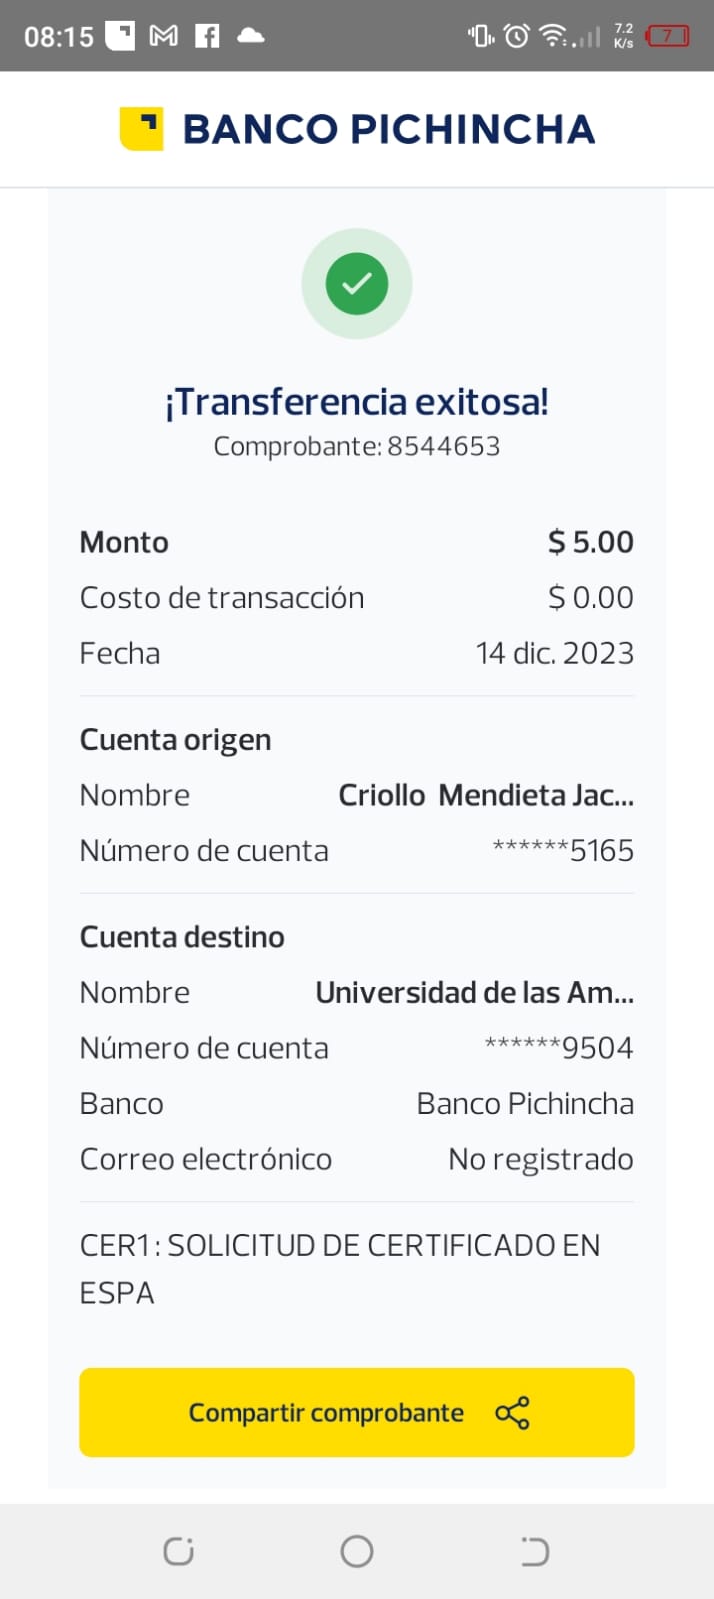The width and height of the screenshot is (714, 1599).
Task: Tap the vibrate mode status icon
Action: coord(480,36)
